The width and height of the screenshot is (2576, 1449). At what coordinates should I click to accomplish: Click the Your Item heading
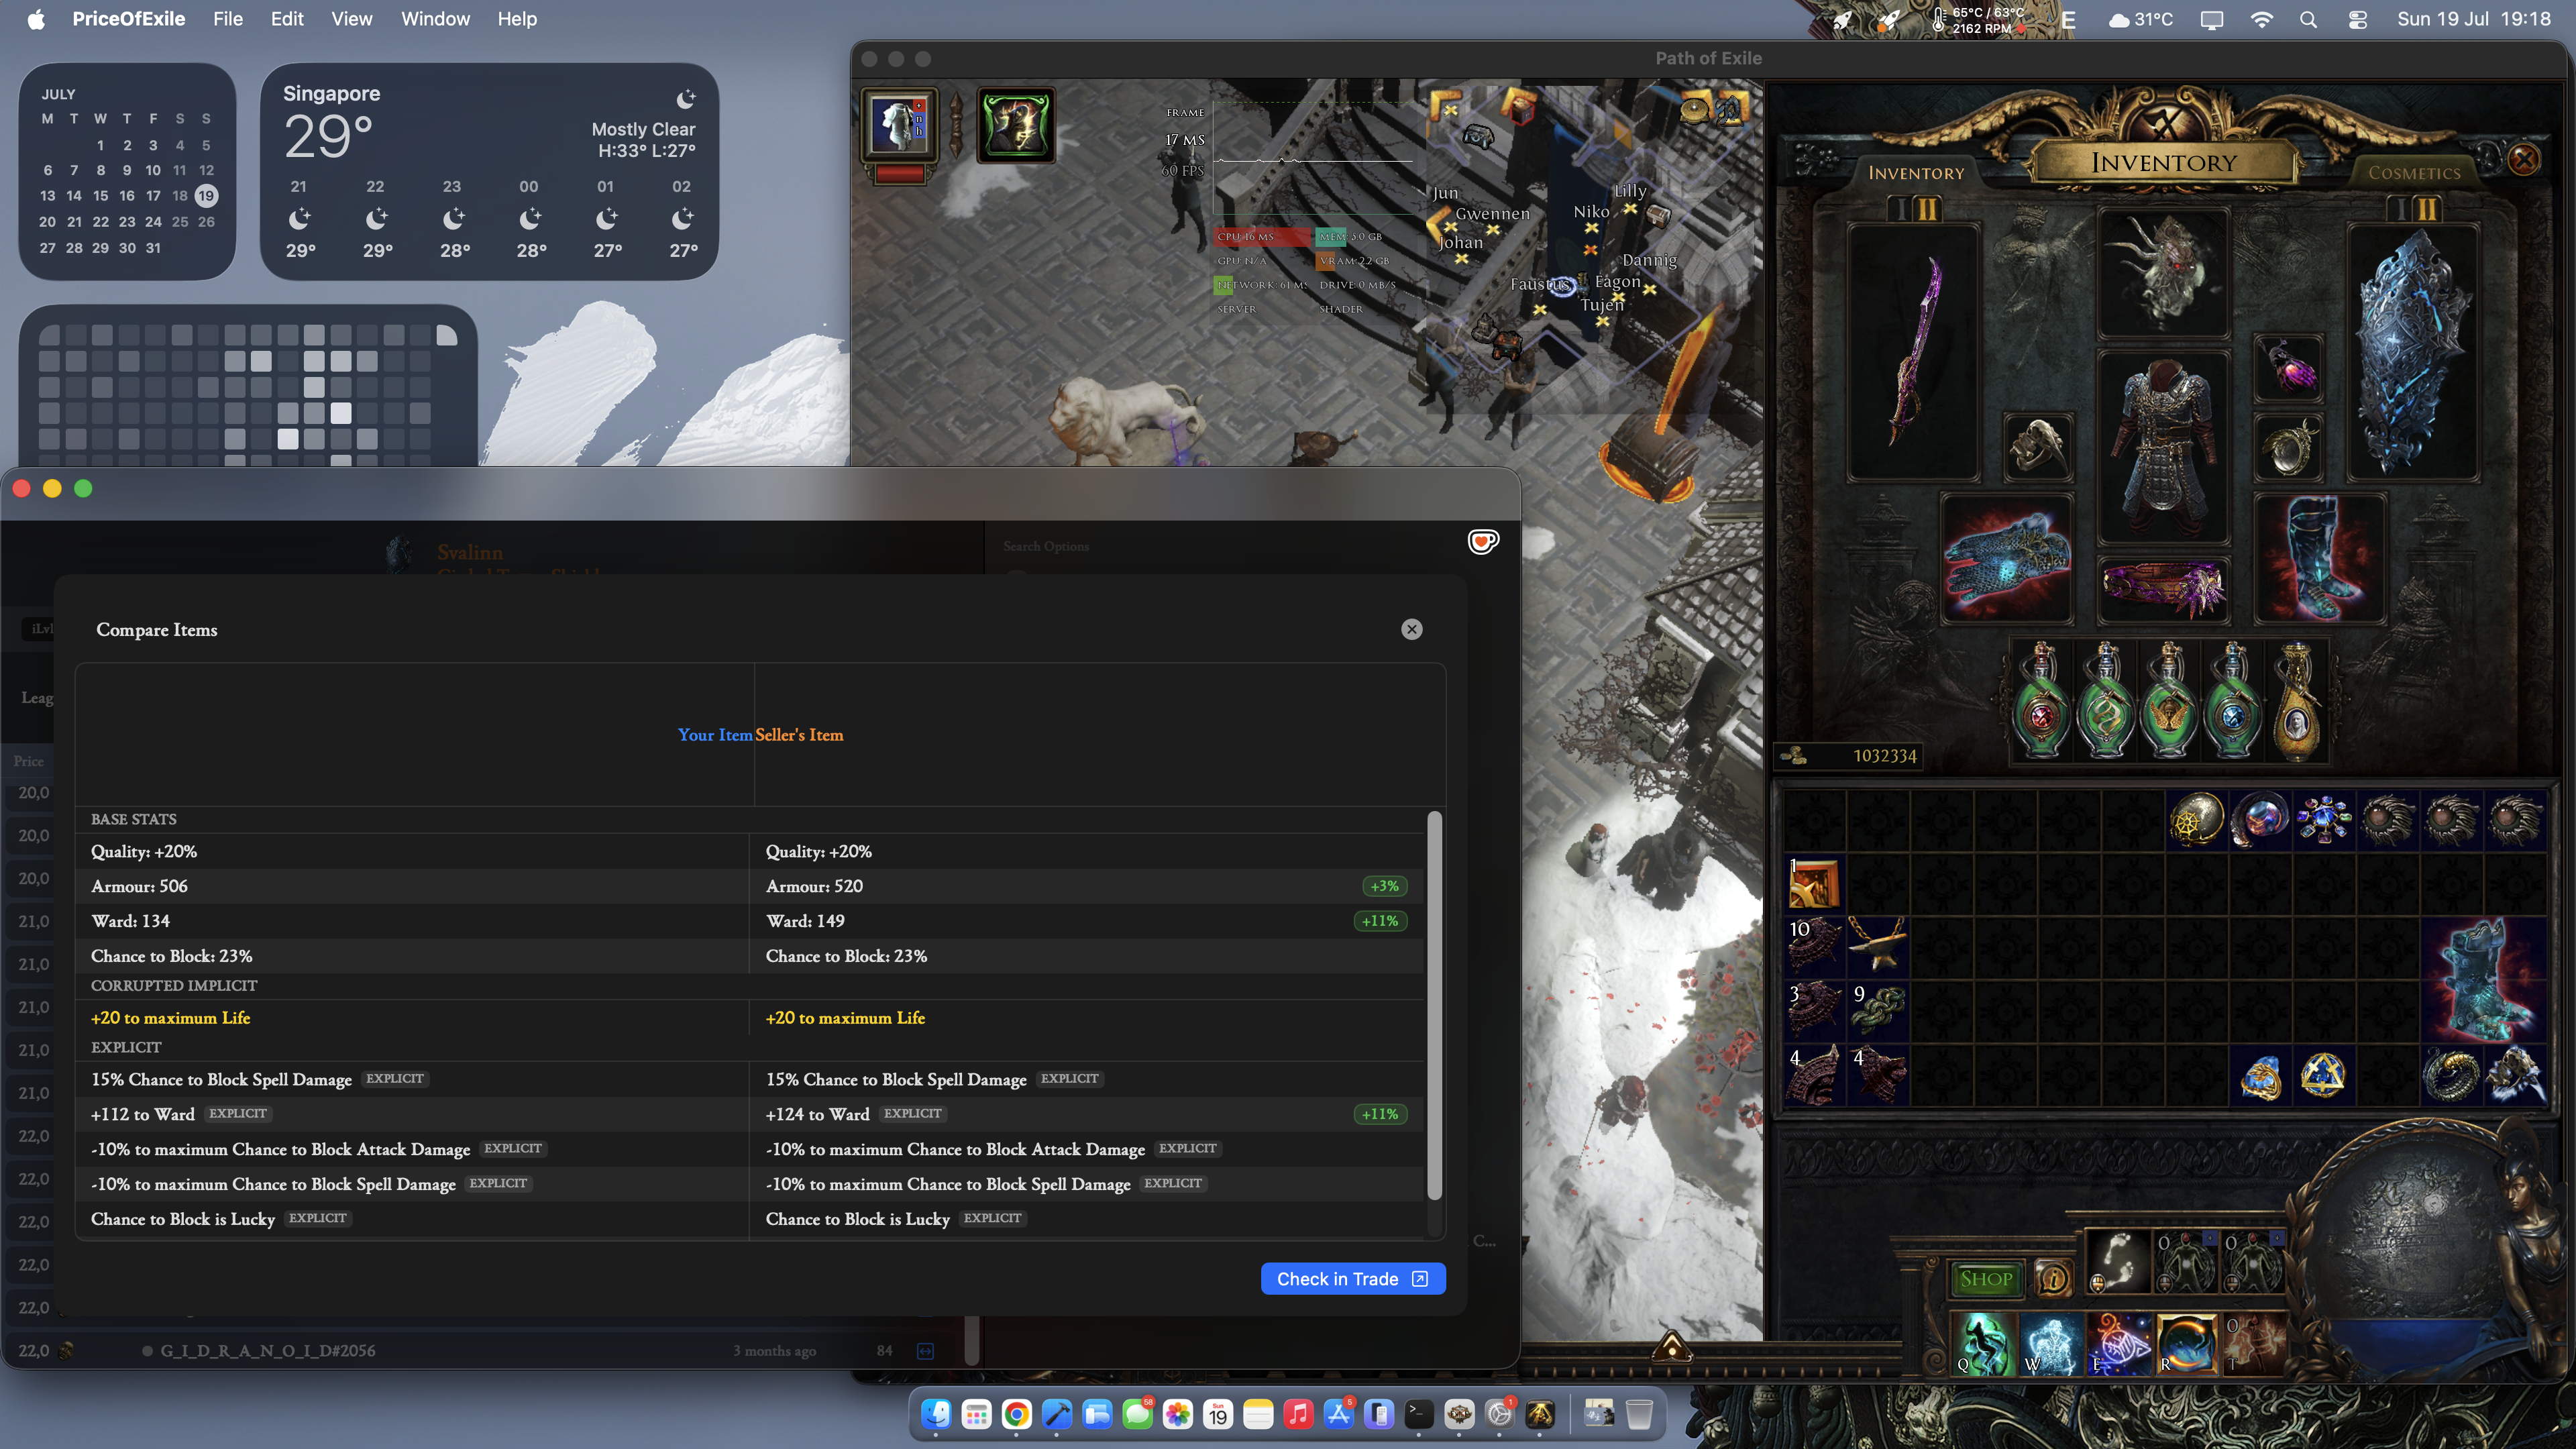(x=715, y=735)
